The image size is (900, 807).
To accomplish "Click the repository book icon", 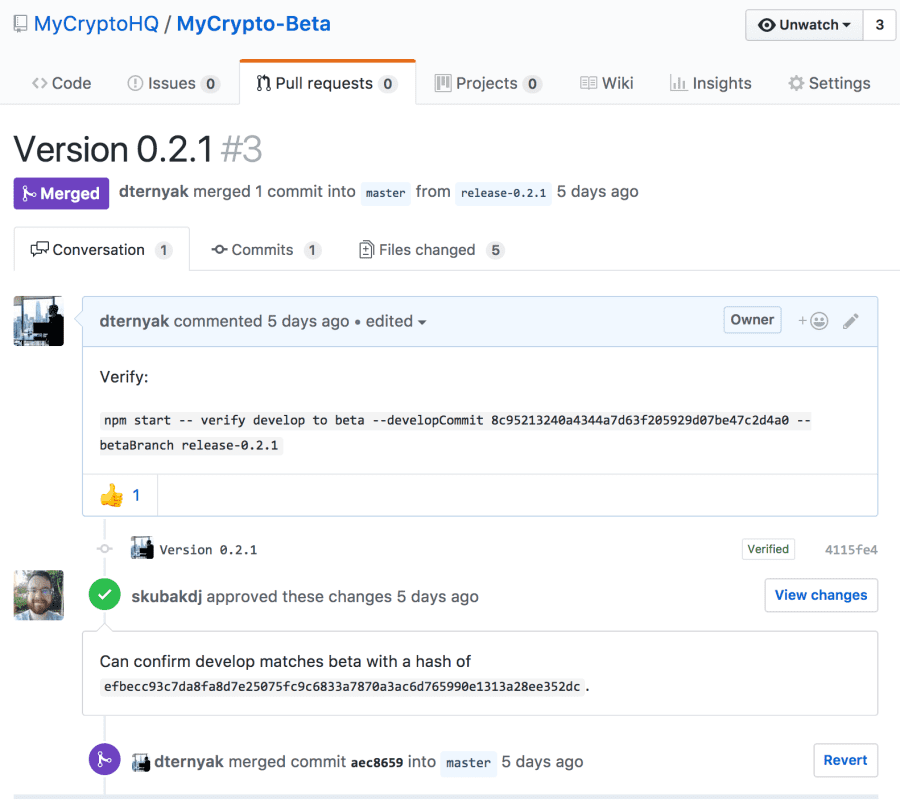I will coord(21,24).
